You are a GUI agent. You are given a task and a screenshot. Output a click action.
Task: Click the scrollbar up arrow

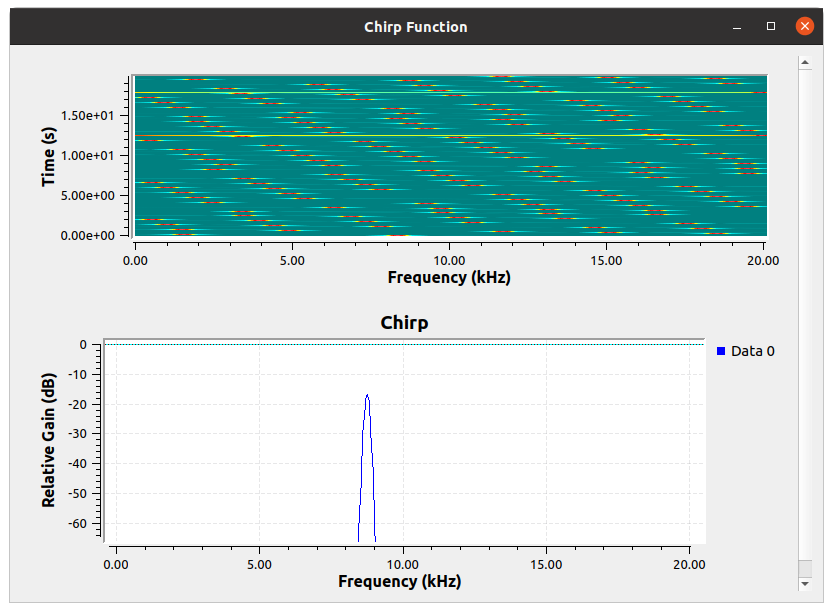(x=804, y=63)
